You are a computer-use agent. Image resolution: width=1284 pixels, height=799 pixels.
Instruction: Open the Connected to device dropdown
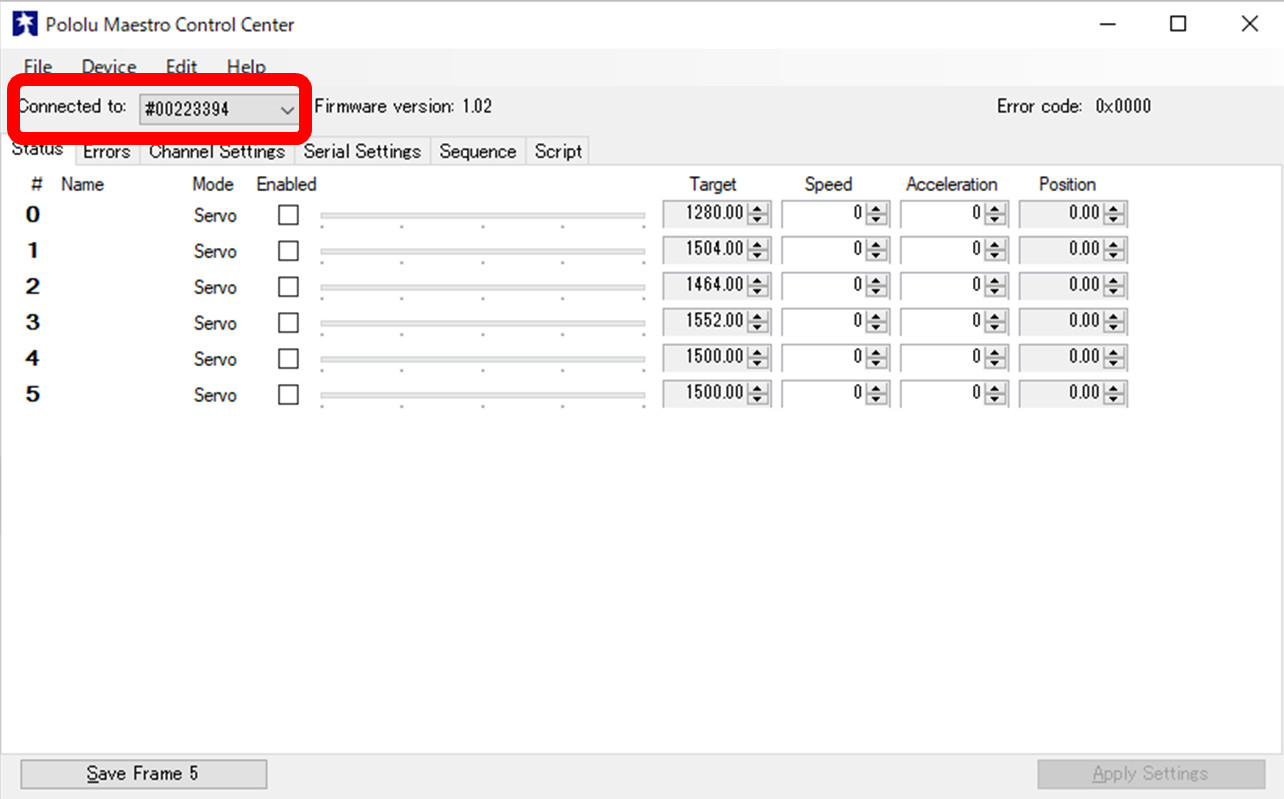point(219,109)
